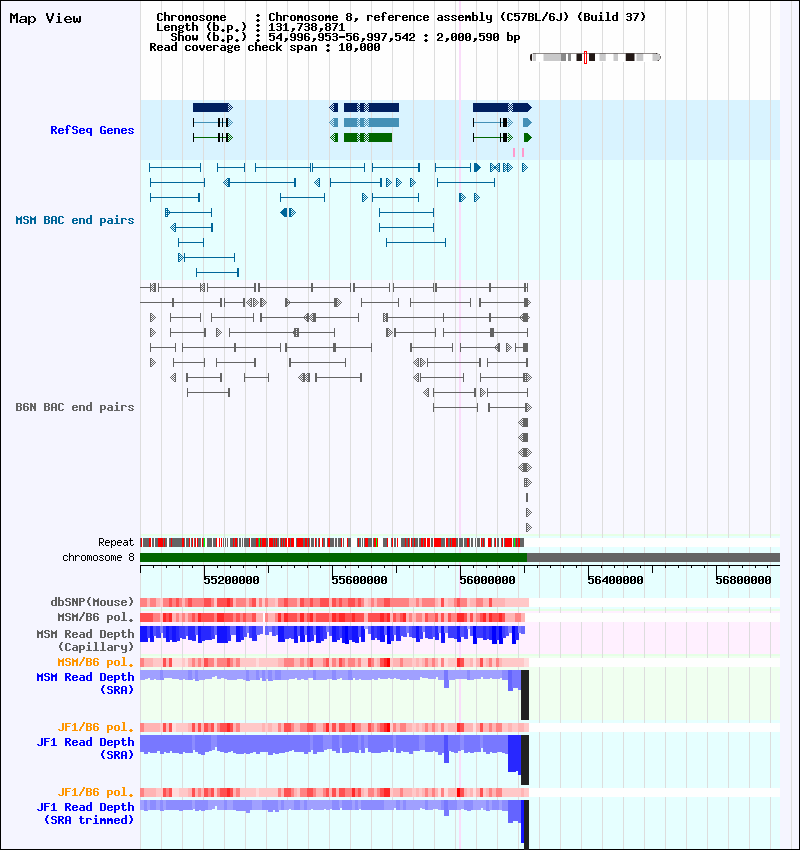Click the 55200000 ruler label
800x850 pixels.
231,580
